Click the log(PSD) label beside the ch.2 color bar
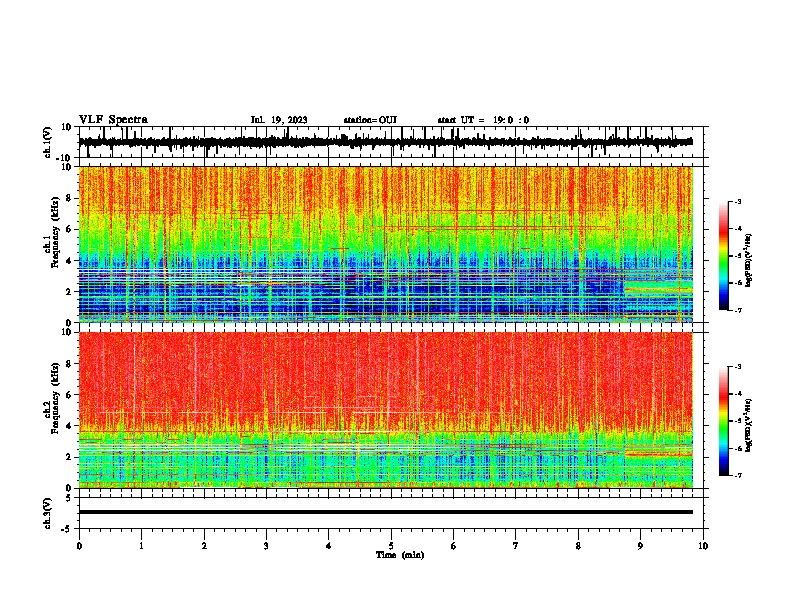 (x=749, y=425)
